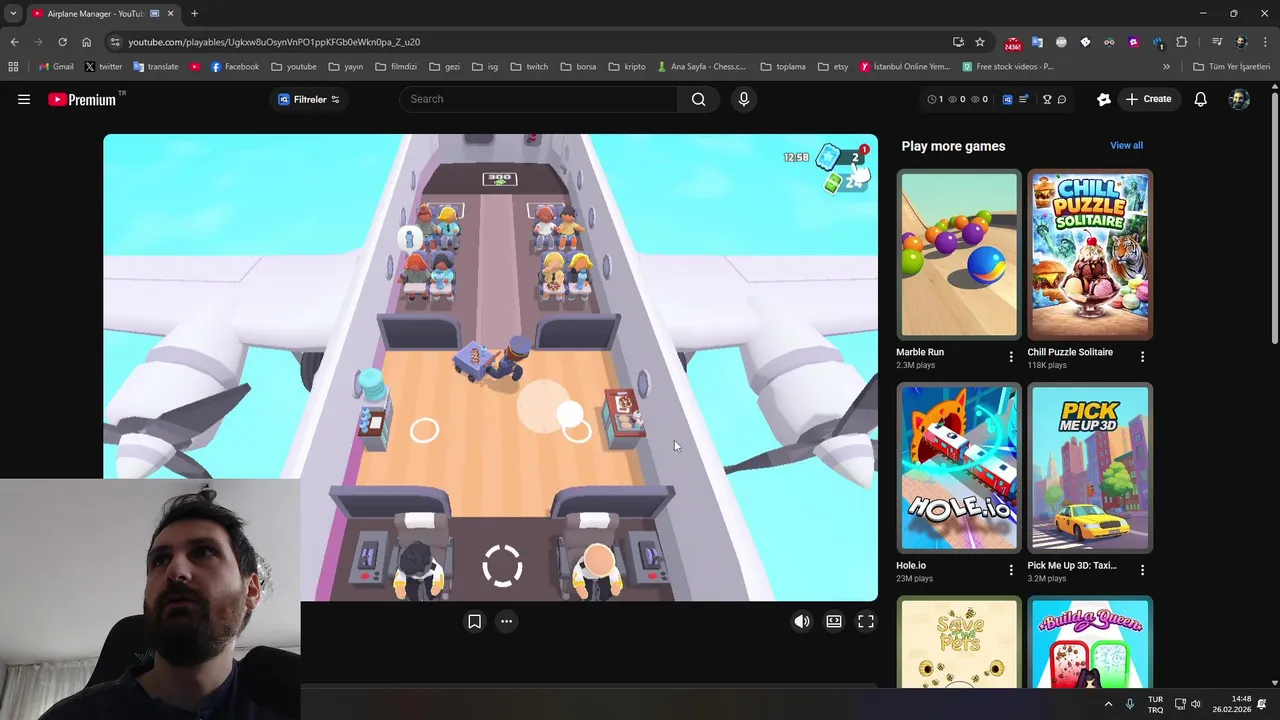Open the youtube bookmarks folder

click(x=294, y=67)
